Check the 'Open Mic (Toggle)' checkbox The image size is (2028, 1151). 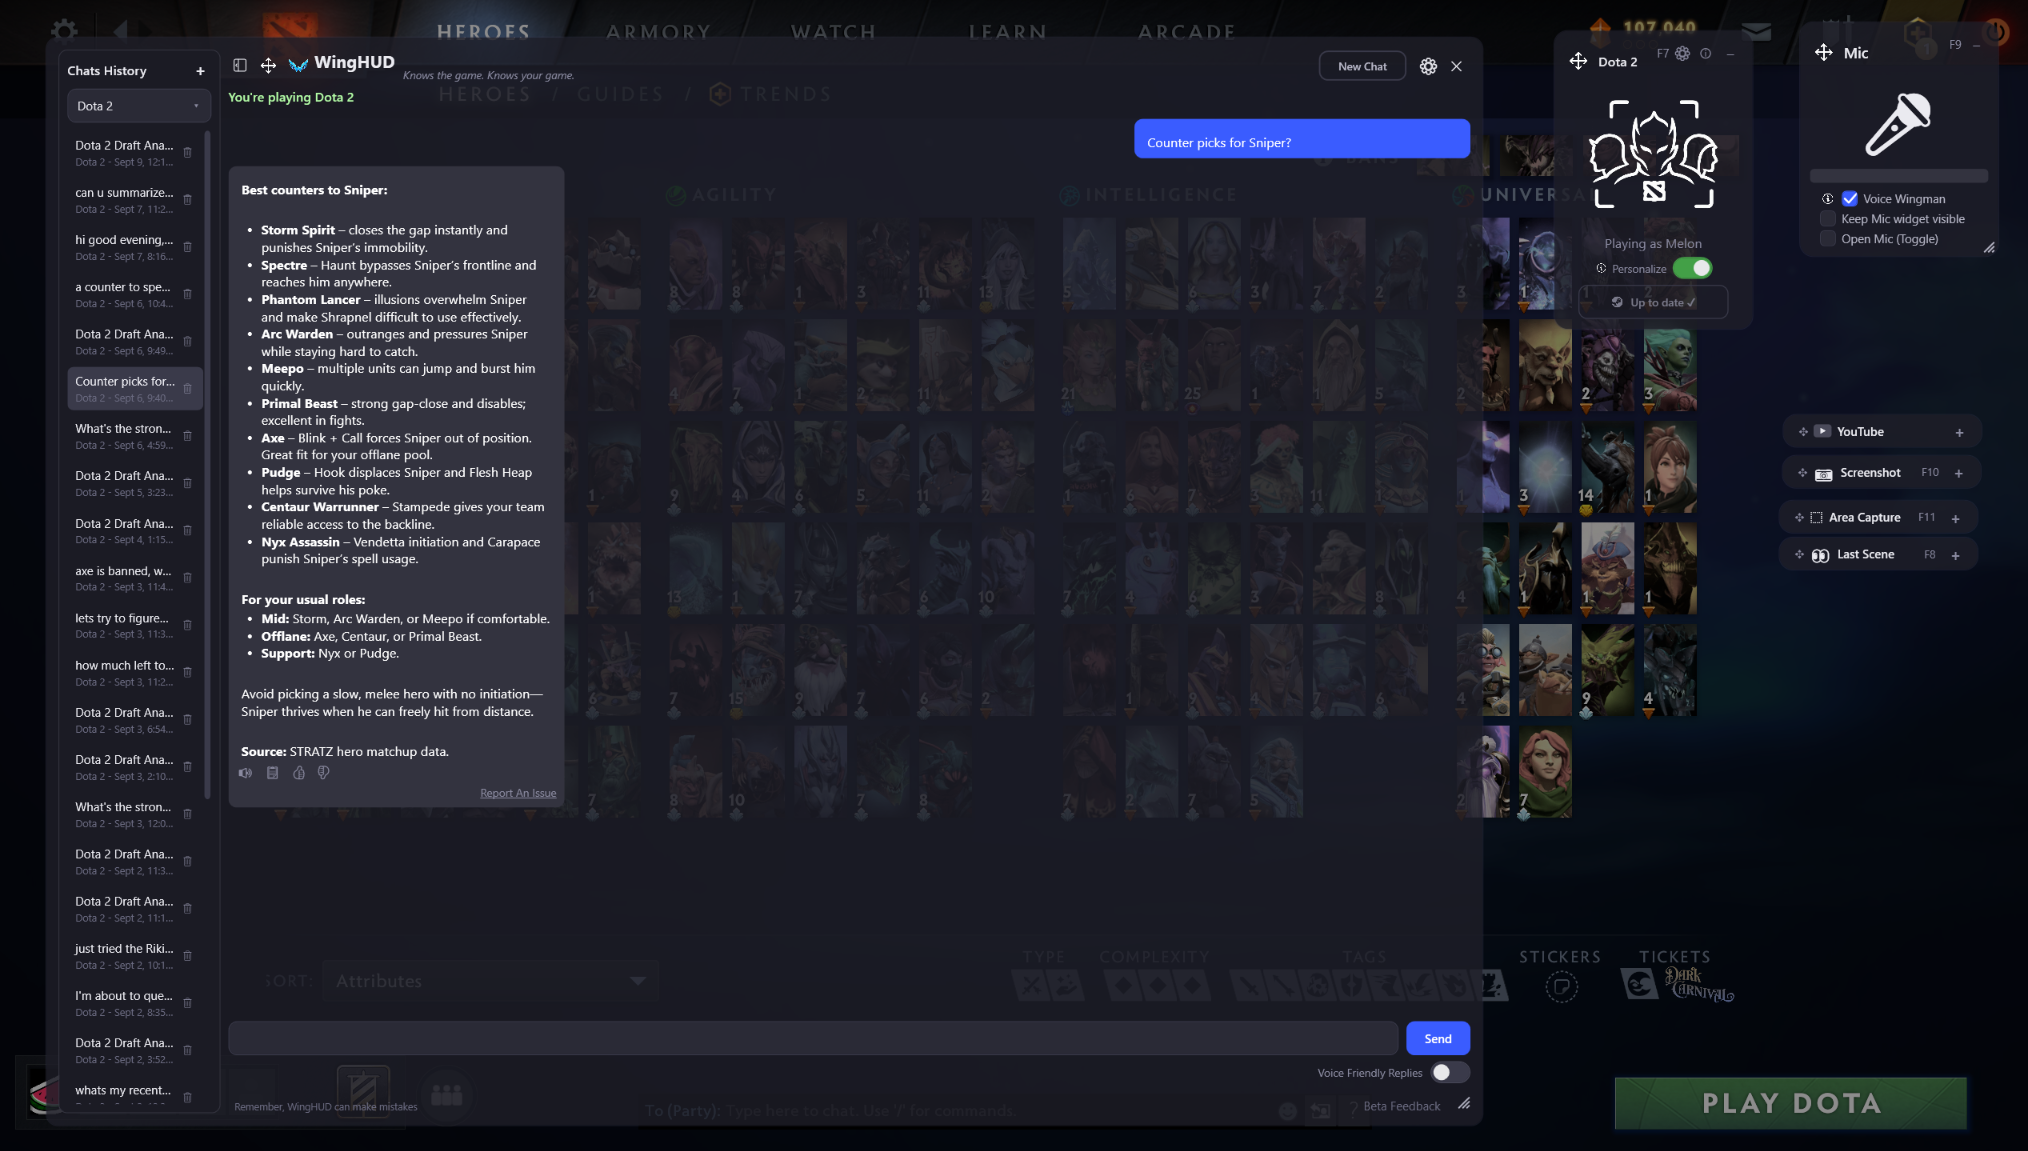point(1828,239)
